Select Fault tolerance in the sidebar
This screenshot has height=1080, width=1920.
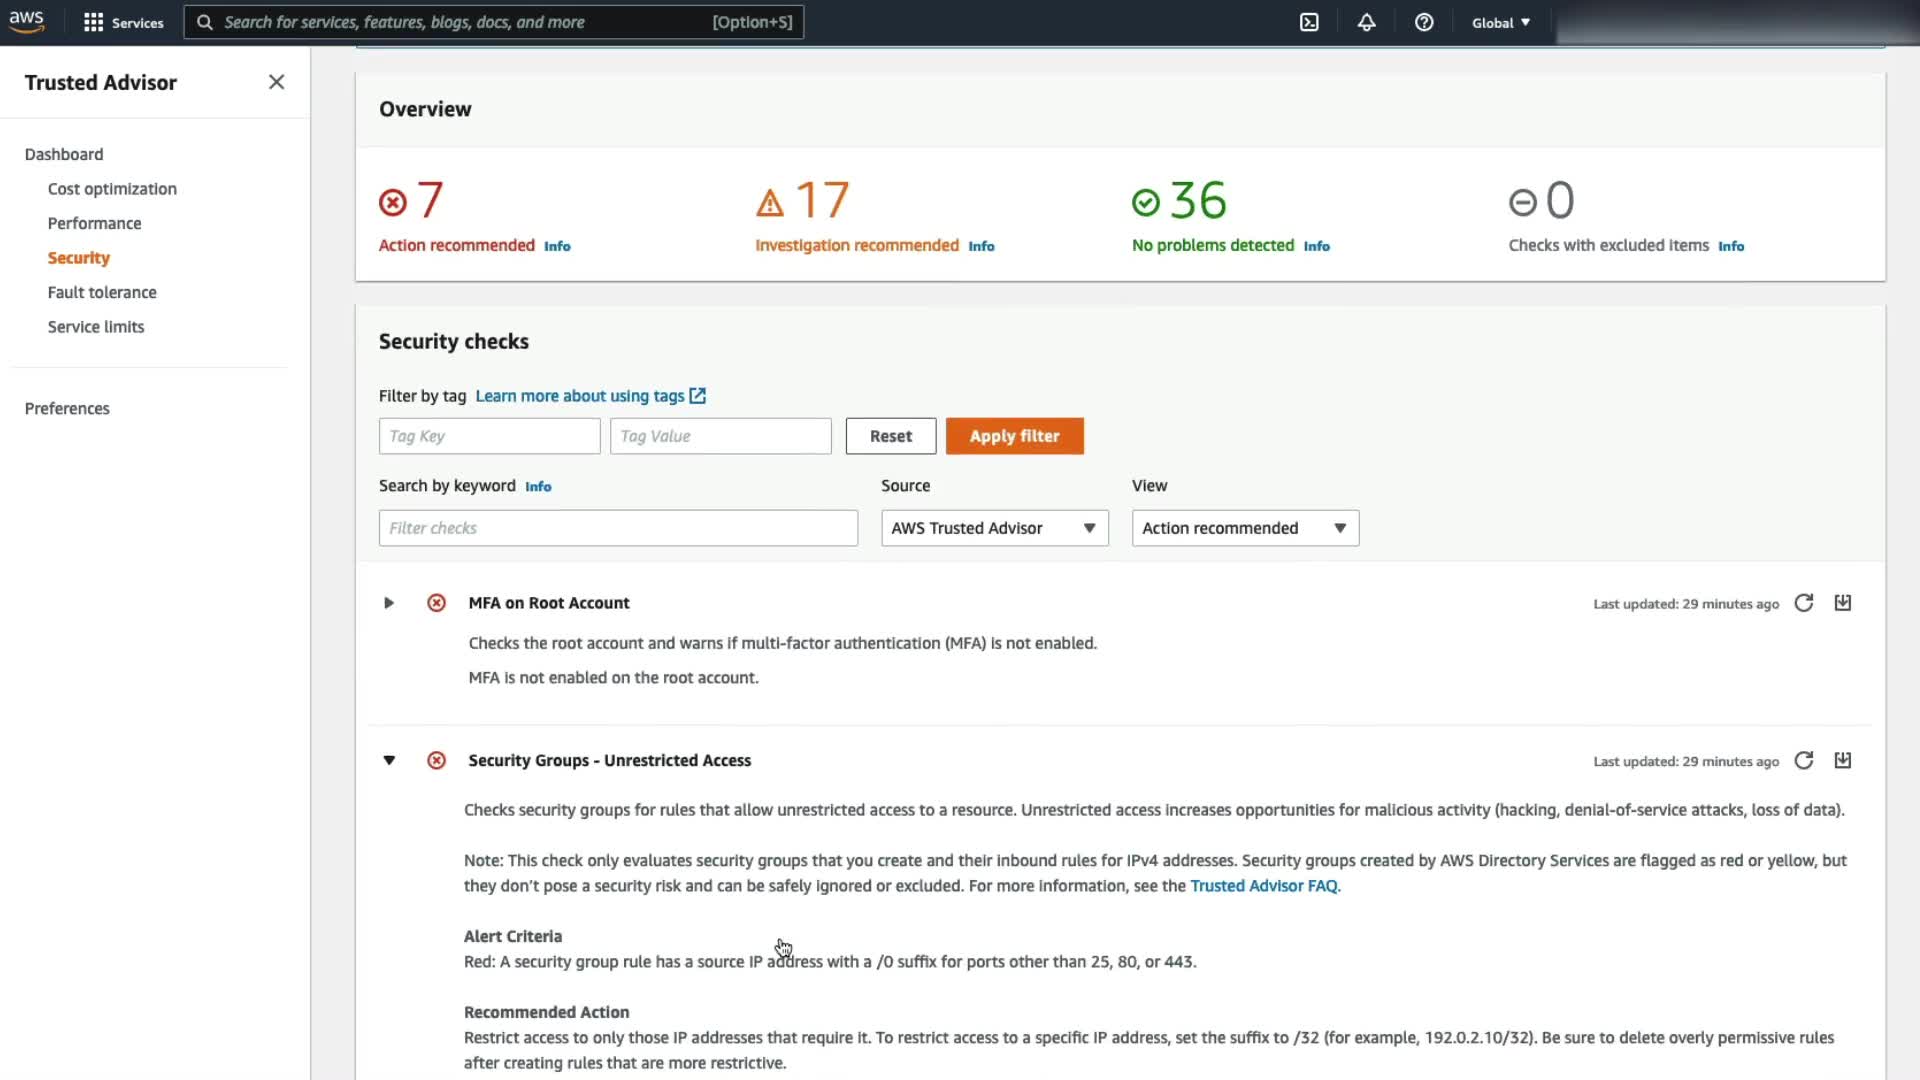(x=102, y=292)
